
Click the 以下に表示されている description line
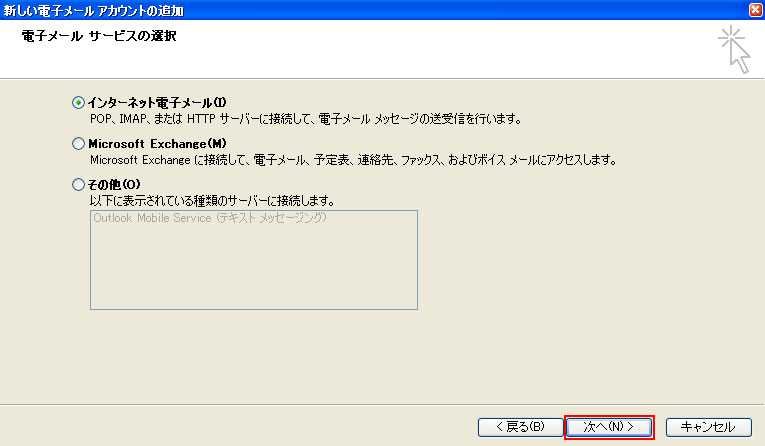[x=212, y=201]
